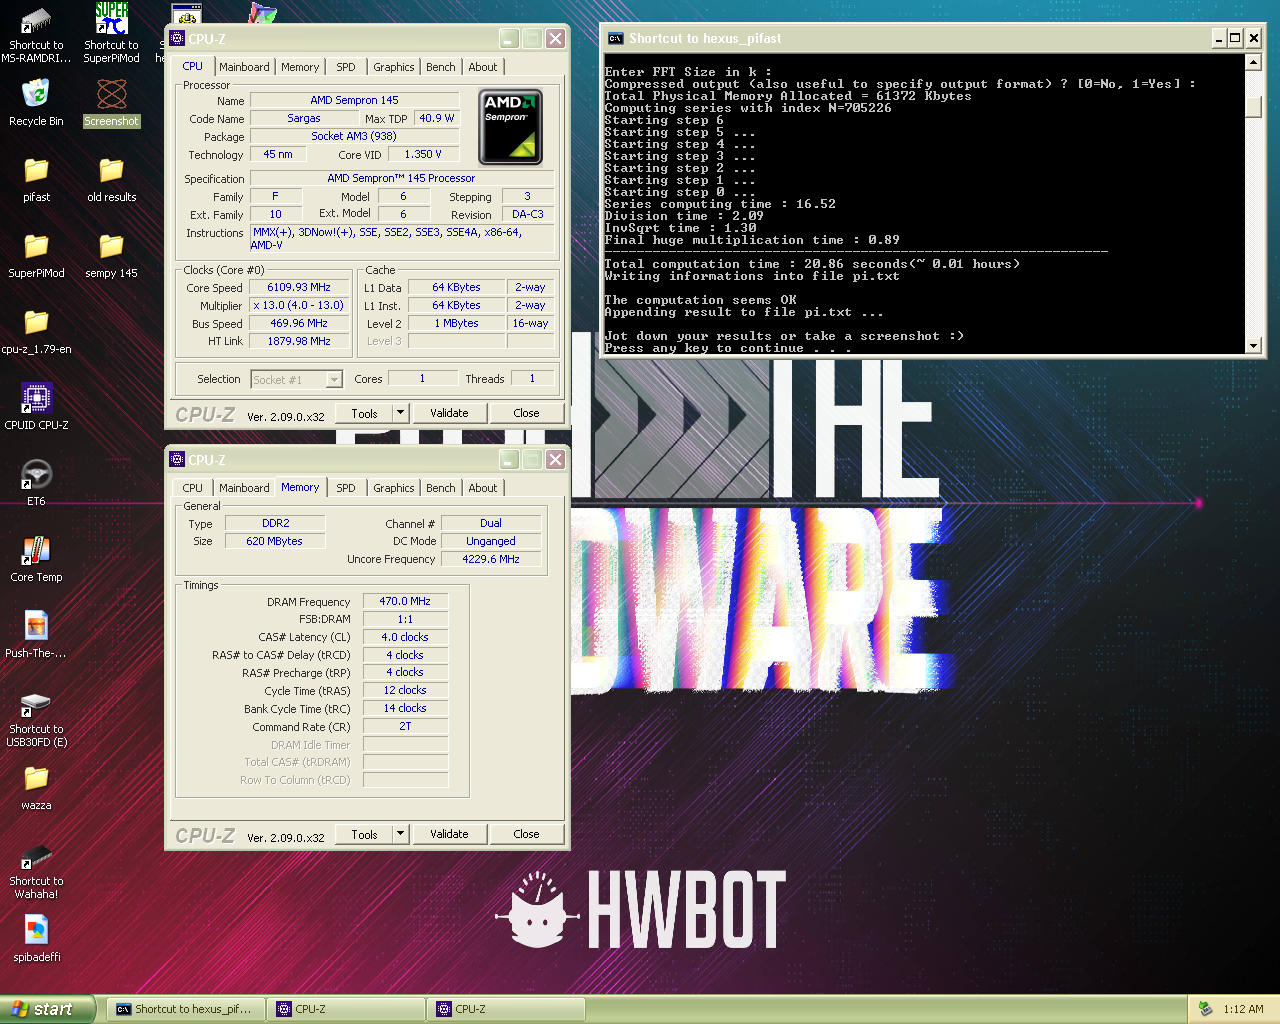Screen dimensions: 1280x1024
Task: Open About tab in top CPU-Z
Action: (483, 67)
